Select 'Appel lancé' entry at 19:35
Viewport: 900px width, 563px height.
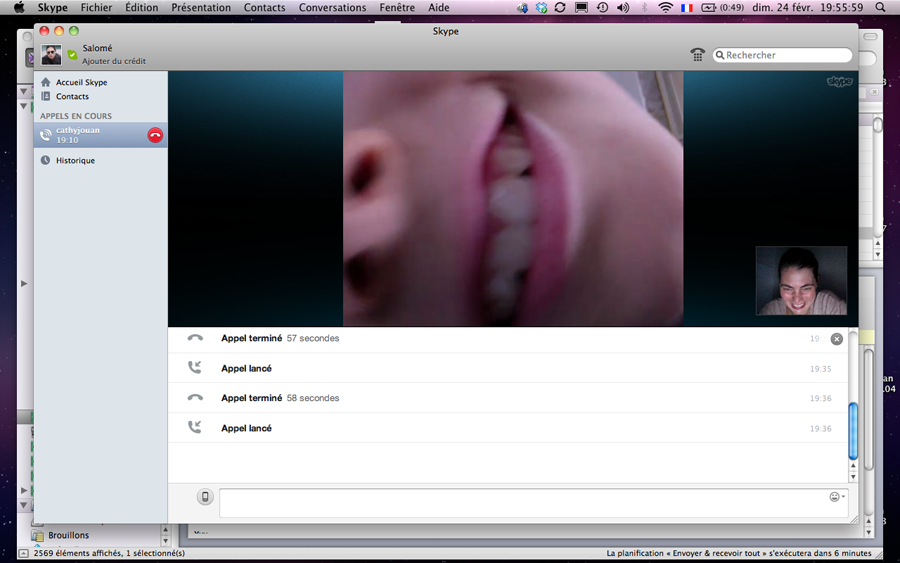tap(509, 368)
